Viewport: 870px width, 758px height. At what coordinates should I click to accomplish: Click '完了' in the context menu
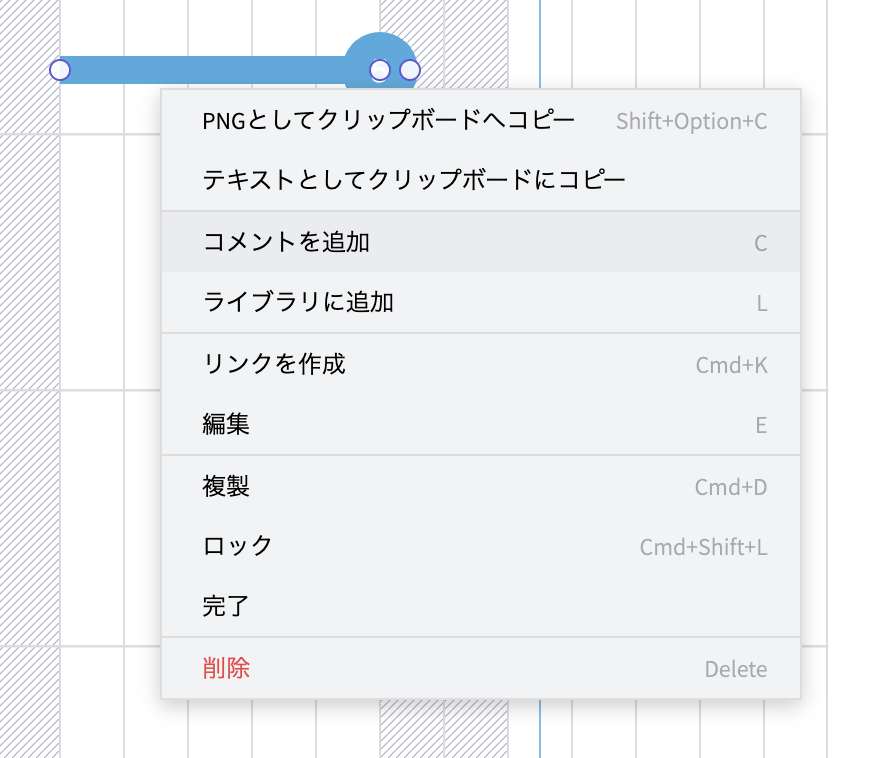(x=226, y=606)
